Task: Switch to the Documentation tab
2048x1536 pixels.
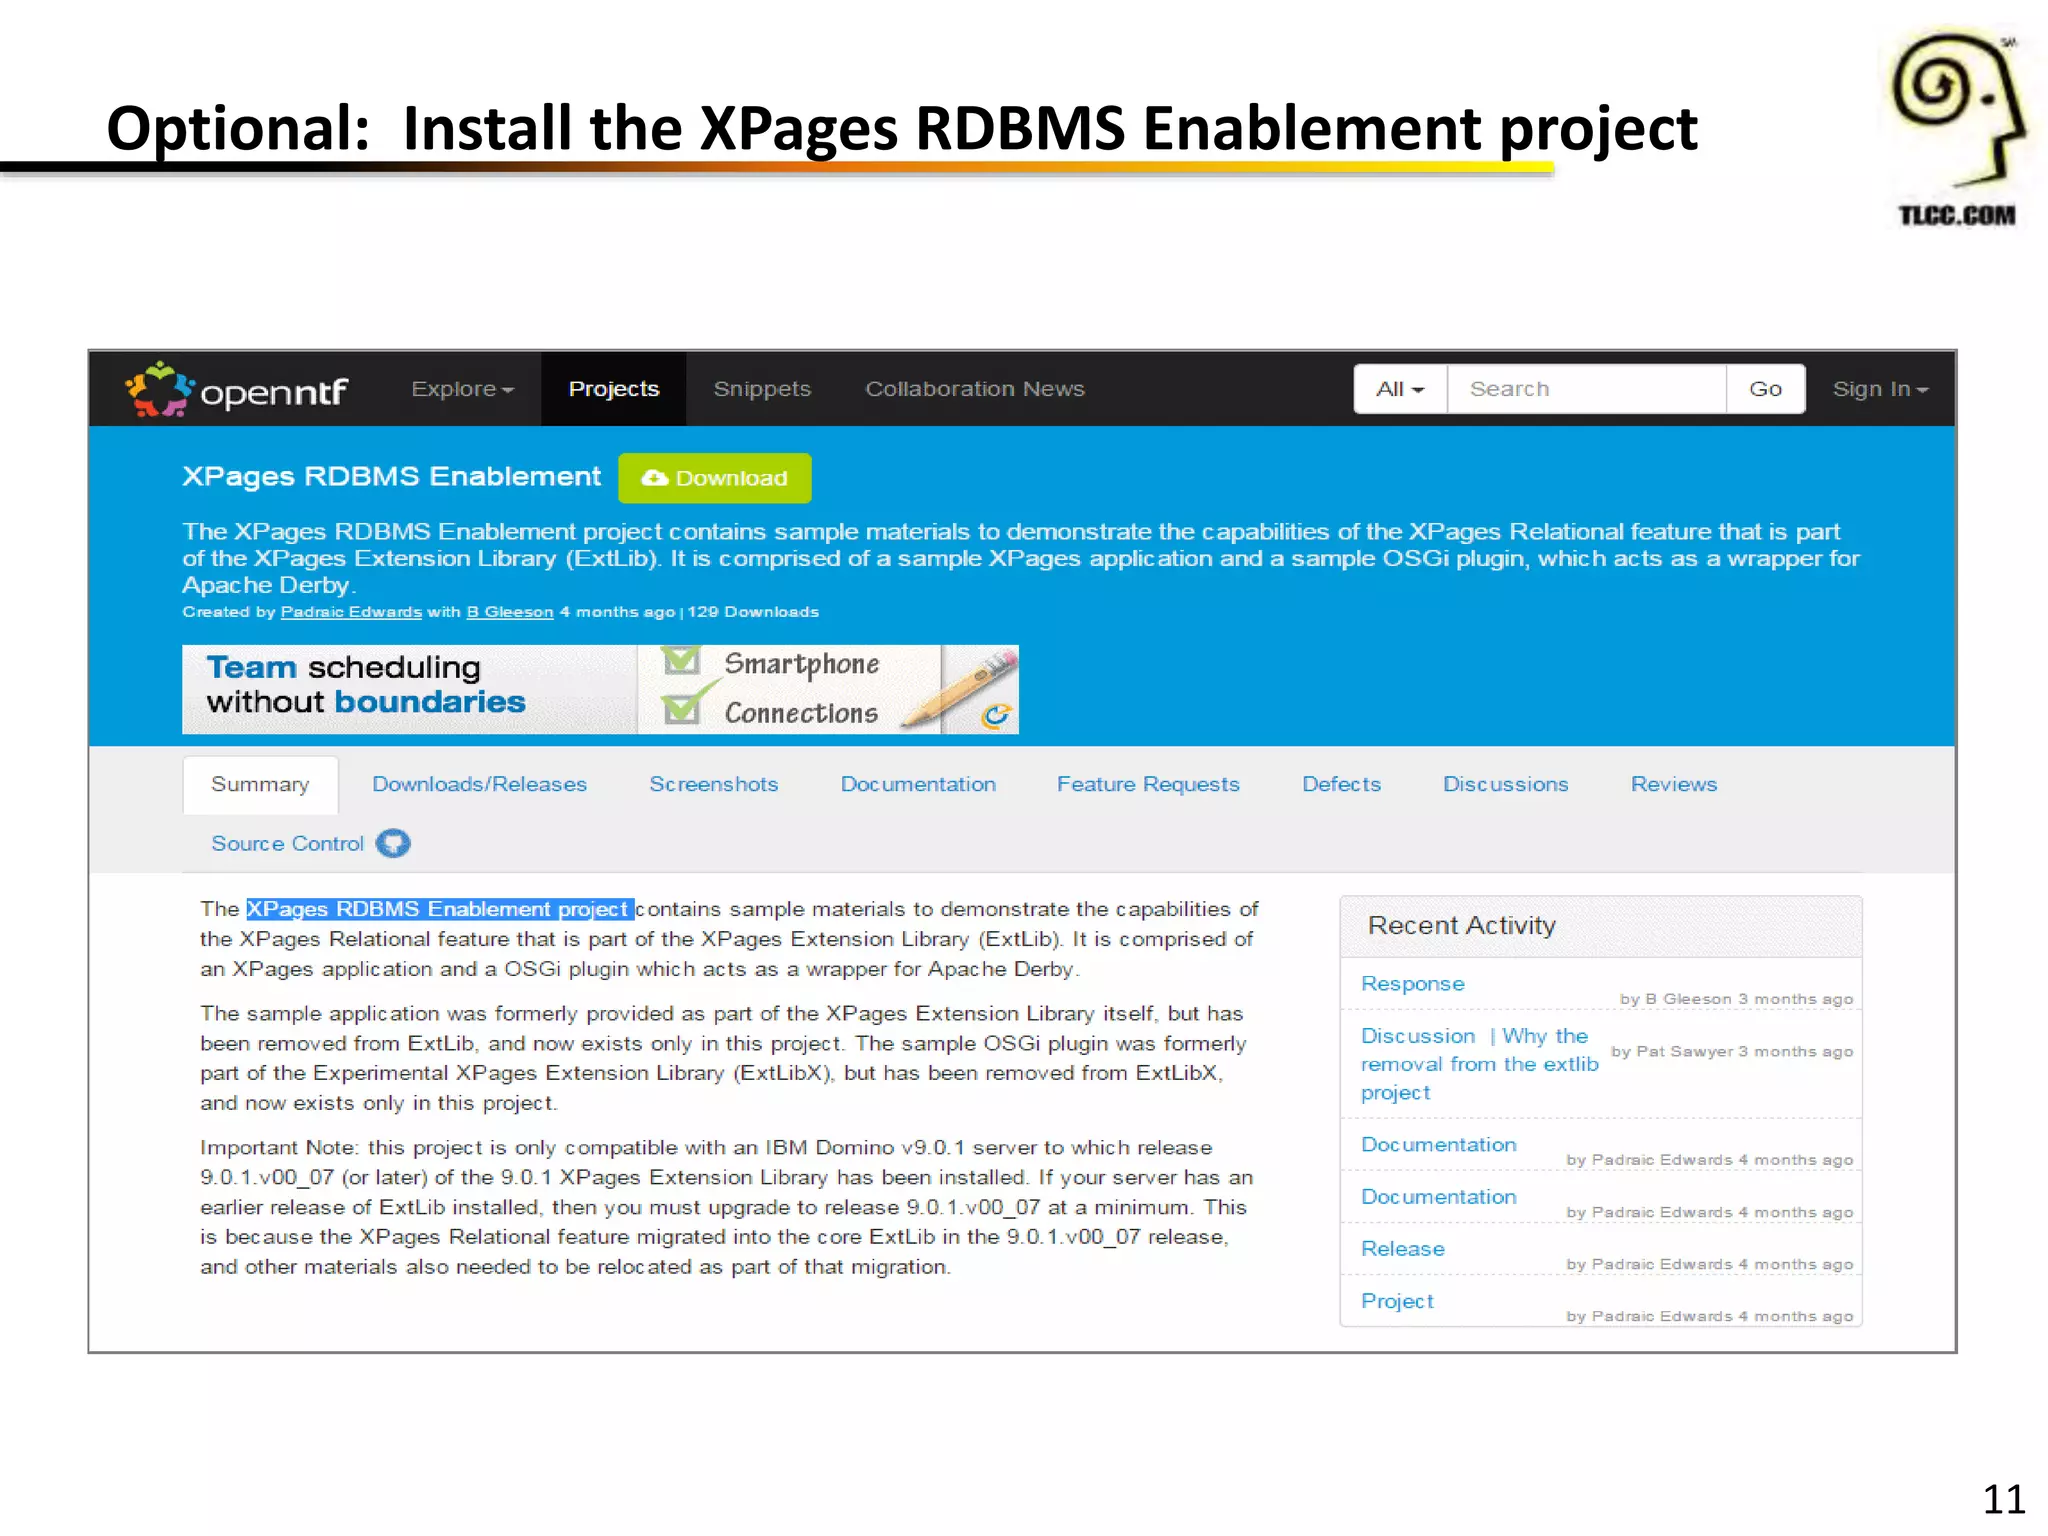Action: point(918,785)
